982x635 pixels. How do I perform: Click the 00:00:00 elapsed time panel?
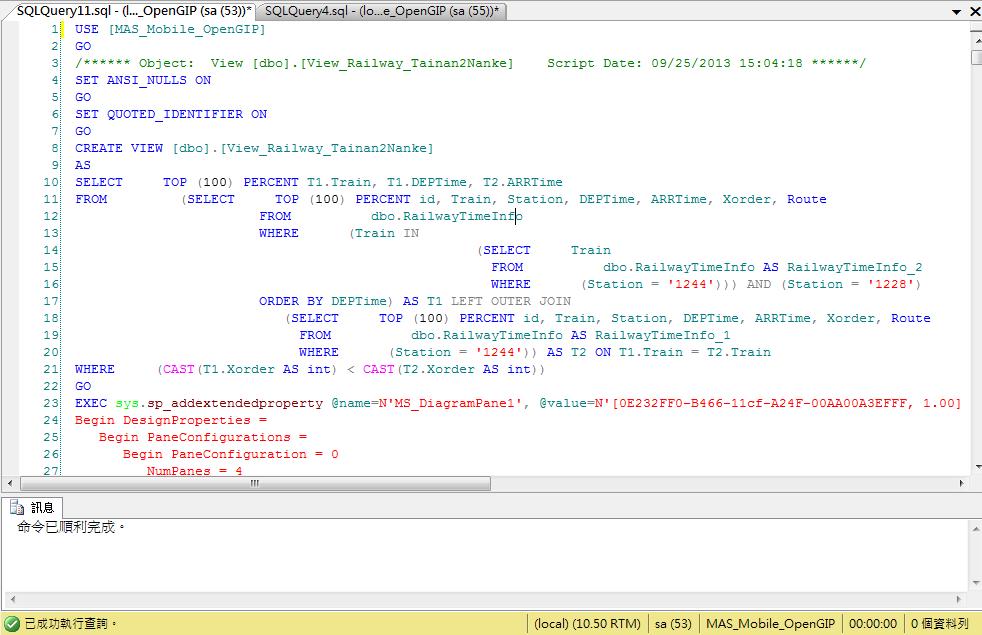click(x=871, y=623)
